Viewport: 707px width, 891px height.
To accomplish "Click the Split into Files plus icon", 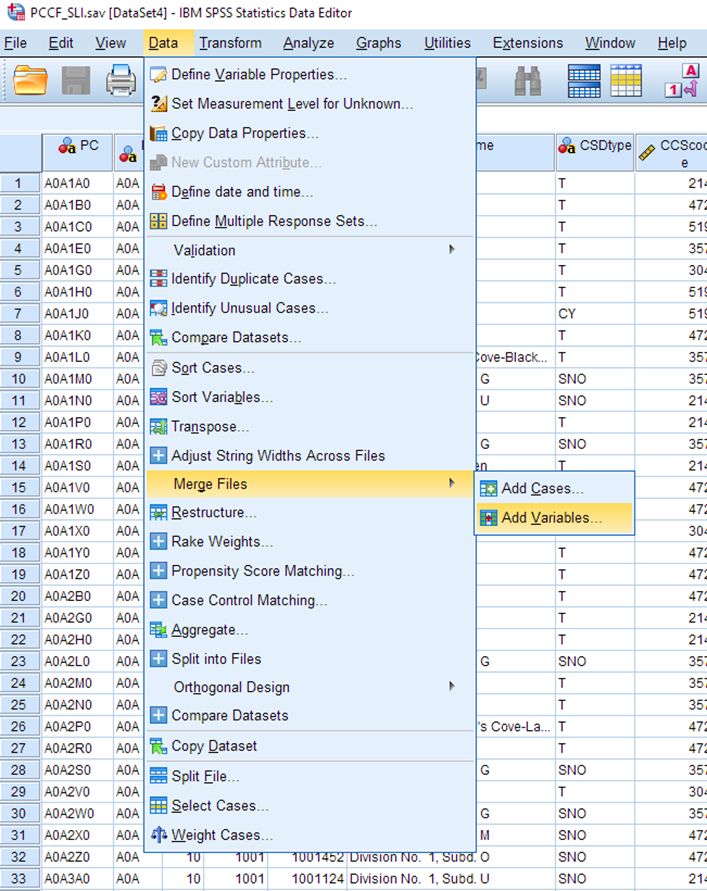I will pyautogui.click(x=159, y=659).
